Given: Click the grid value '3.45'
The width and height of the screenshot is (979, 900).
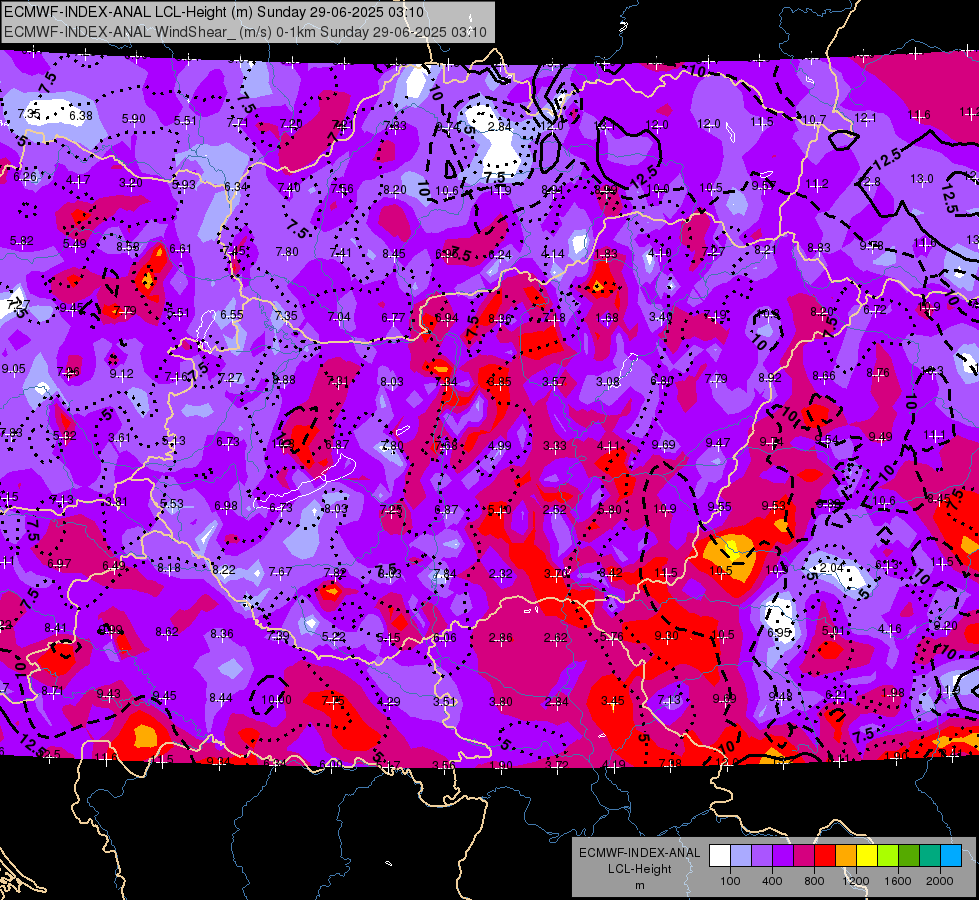Looking at the screenshot, I should 612,701.
